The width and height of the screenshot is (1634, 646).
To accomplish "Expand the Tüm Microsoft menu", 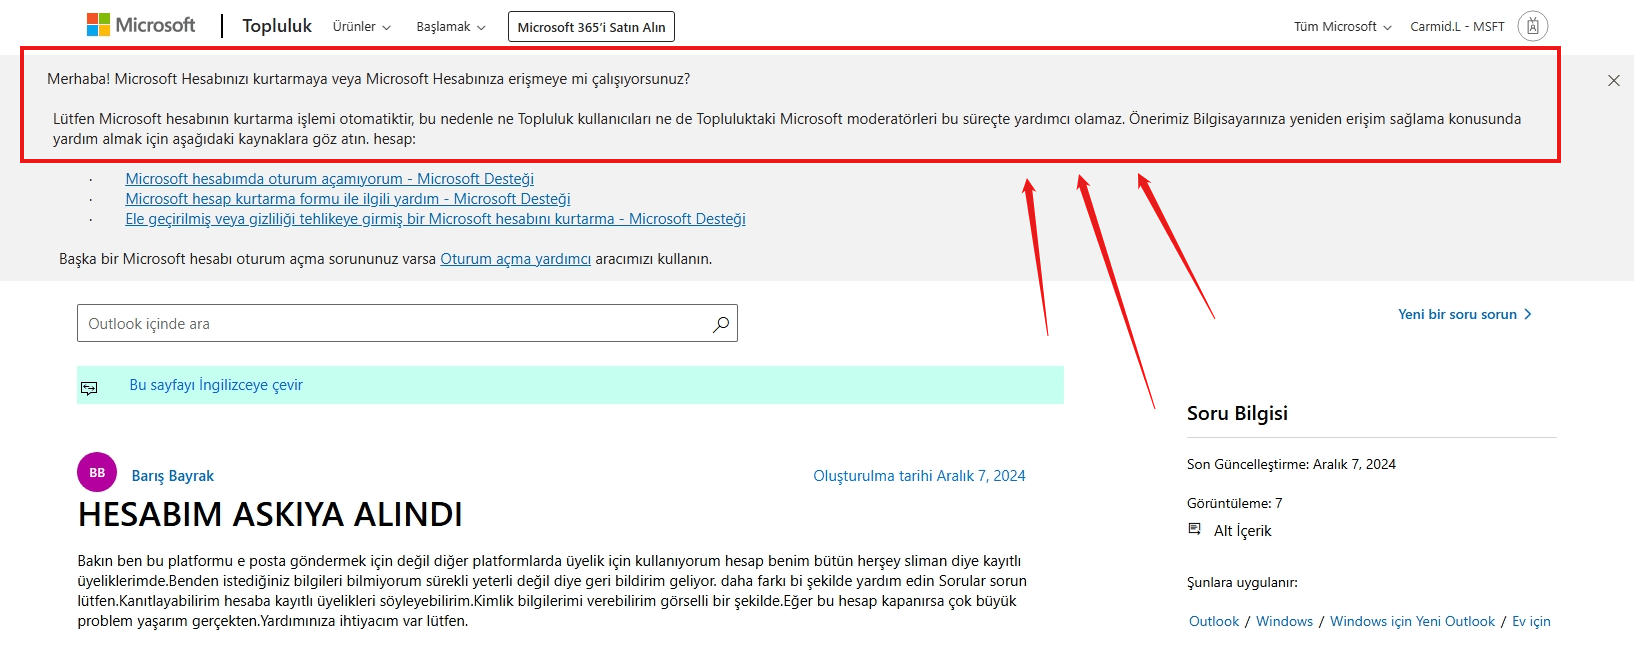I will point(1342,27).
